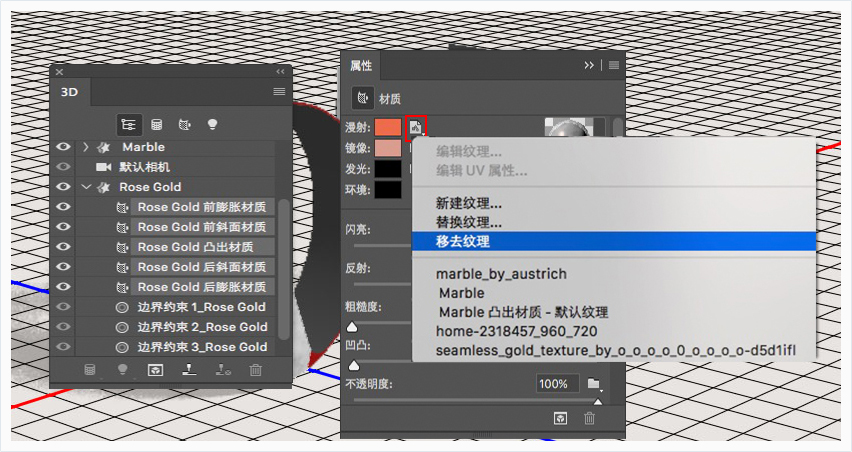Hide the Rose Gold mesh group
Image resolution: width=852 pixels, height=452 pixels.
64,187
